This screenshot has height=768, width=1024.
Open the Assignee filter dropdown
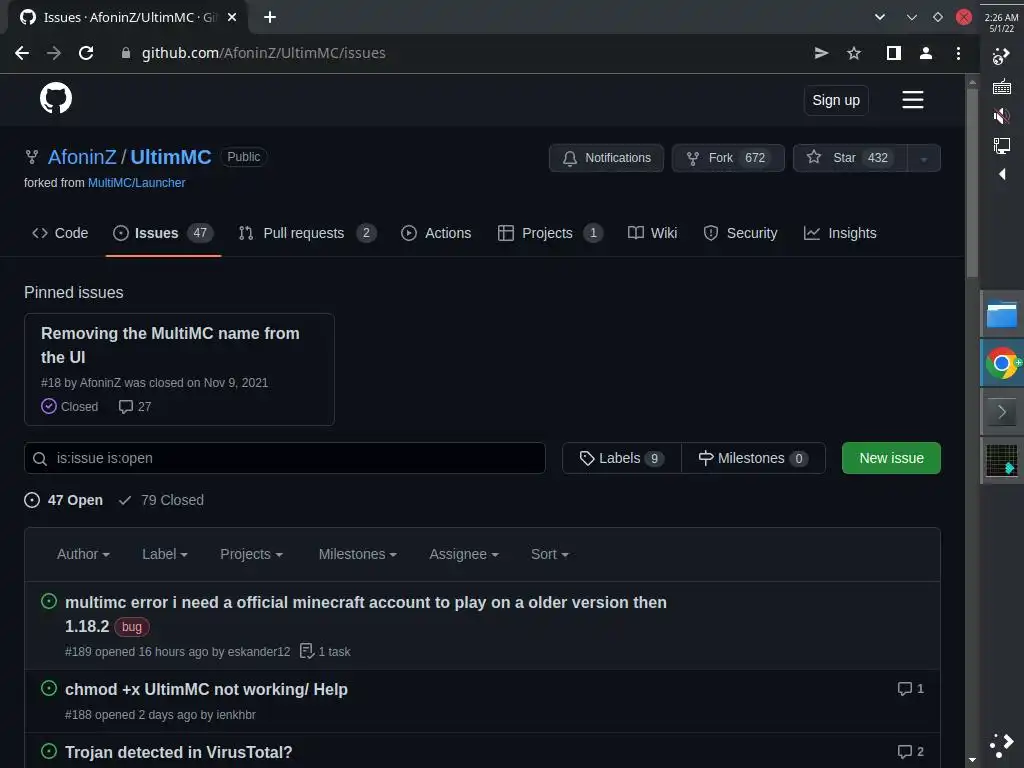click(464, 554)
